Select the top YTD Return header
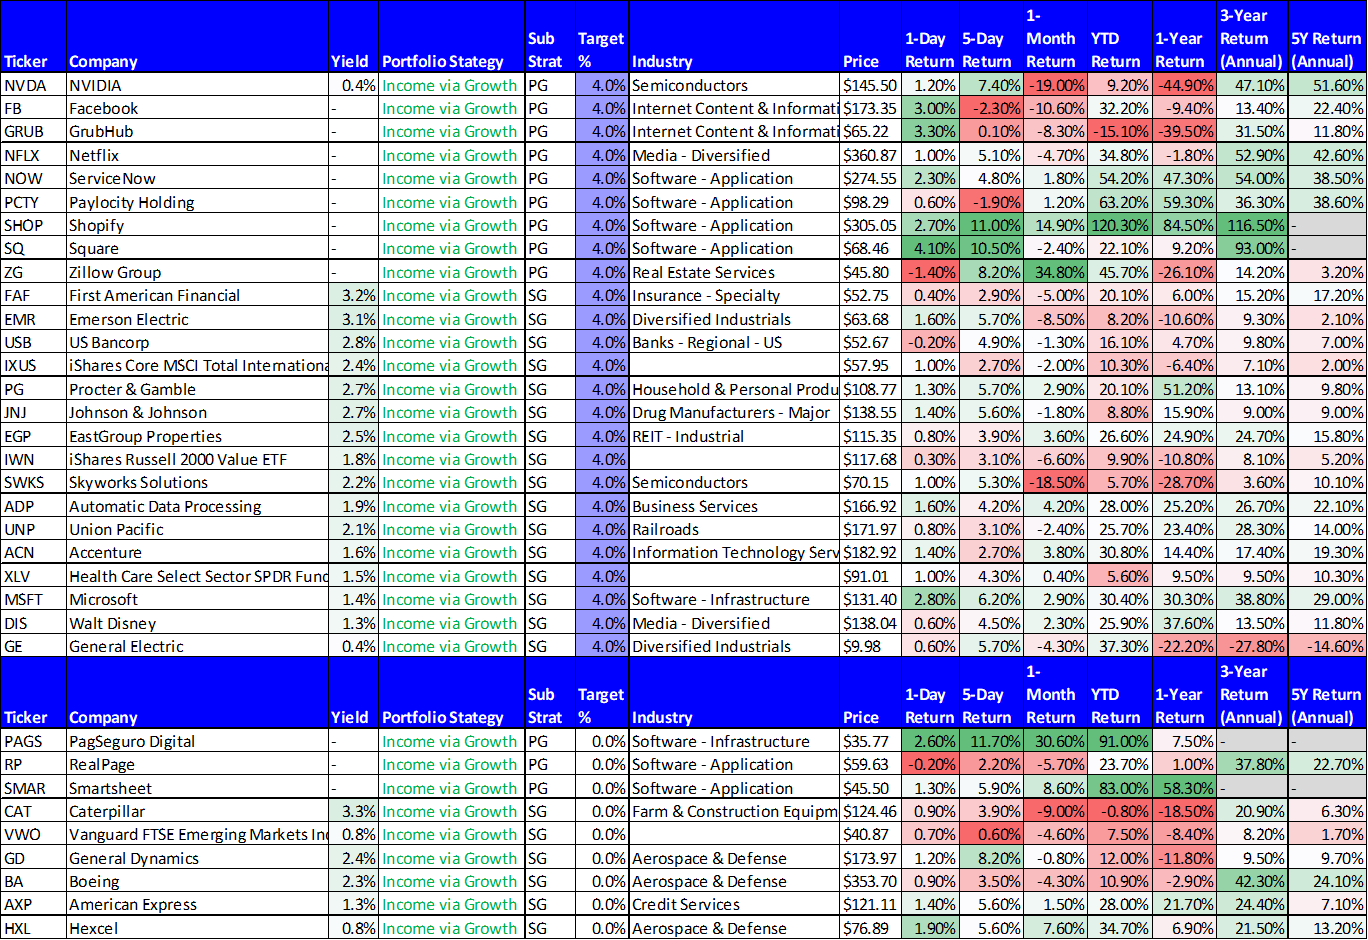The width and height of the screenshot is (1368, 940). [1120, 37]
